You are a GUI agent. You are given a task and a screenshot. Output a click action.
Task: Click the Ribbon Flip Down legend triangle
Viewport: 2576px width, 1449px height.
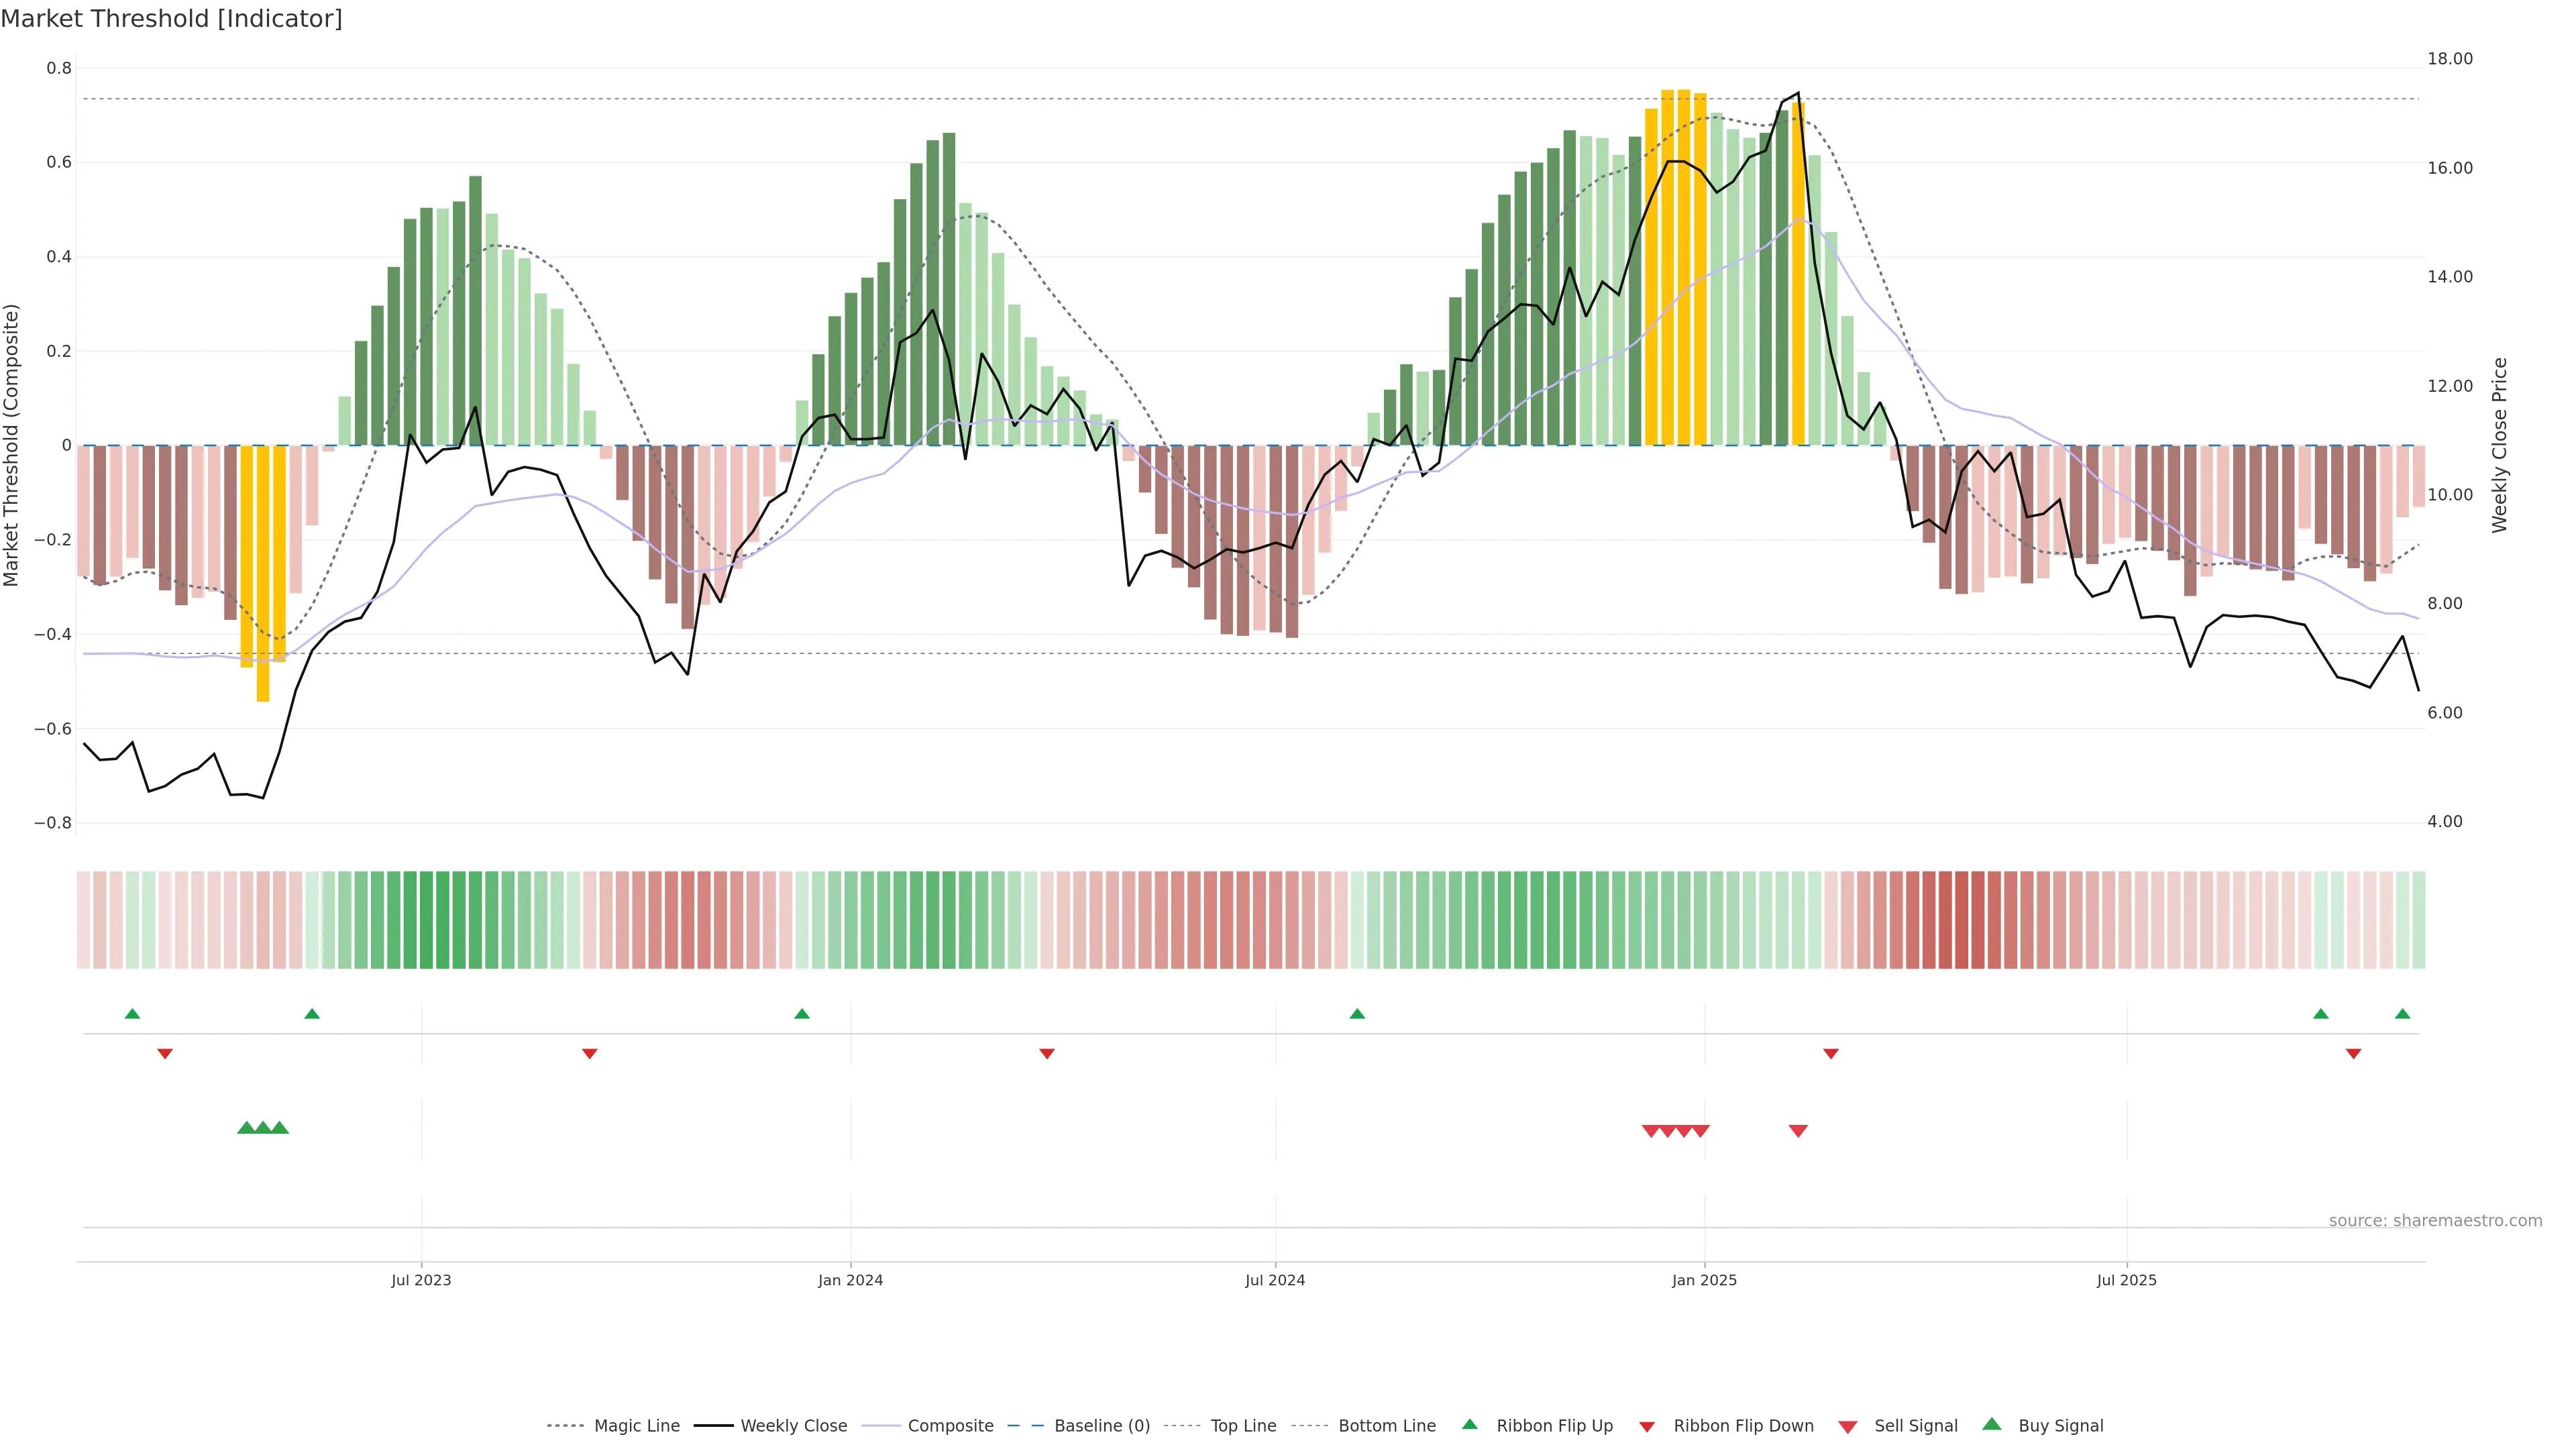[1647, 1427]
